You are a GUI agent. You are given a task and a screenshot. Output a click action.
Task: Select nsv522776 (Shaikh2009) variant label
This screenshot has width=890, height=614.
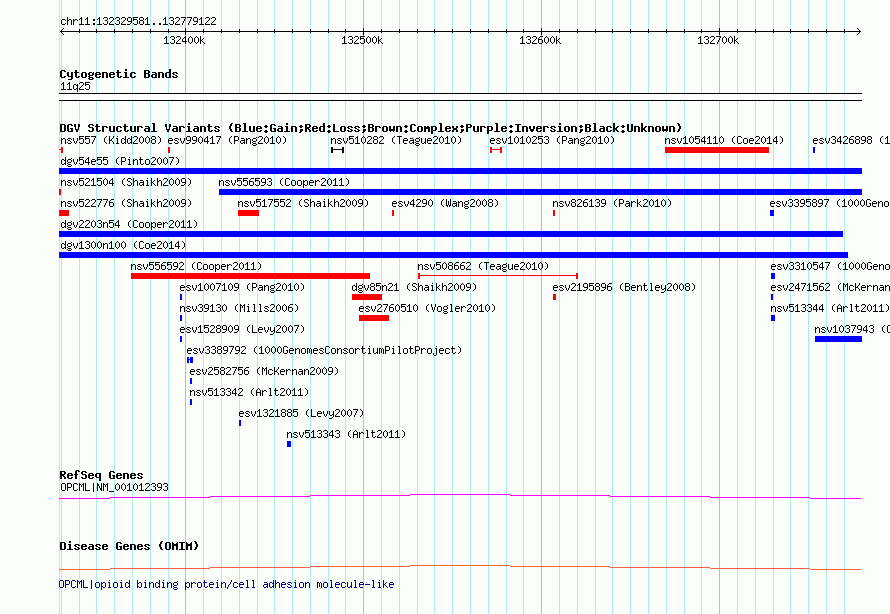coord(126,203)
